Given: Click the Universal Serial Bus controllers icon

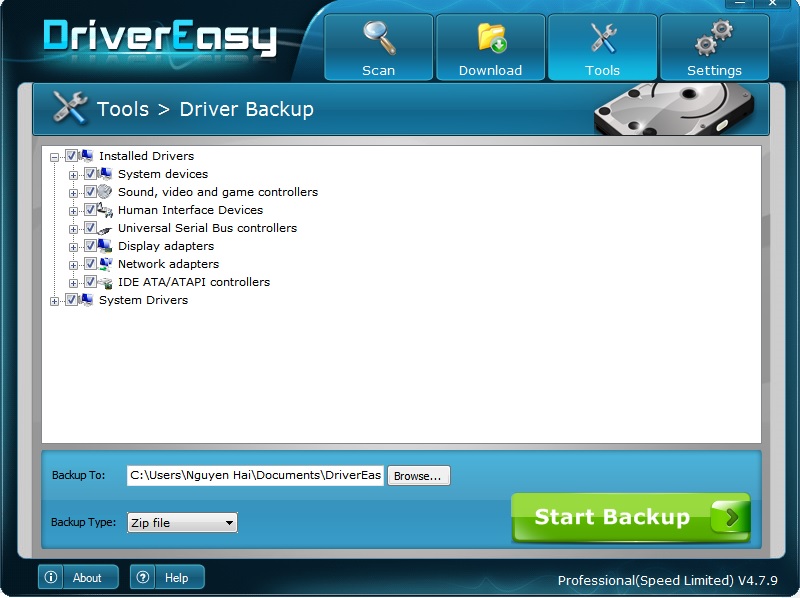Looking at the screenshot, I should pyautogui.click(x=105, y=229).
